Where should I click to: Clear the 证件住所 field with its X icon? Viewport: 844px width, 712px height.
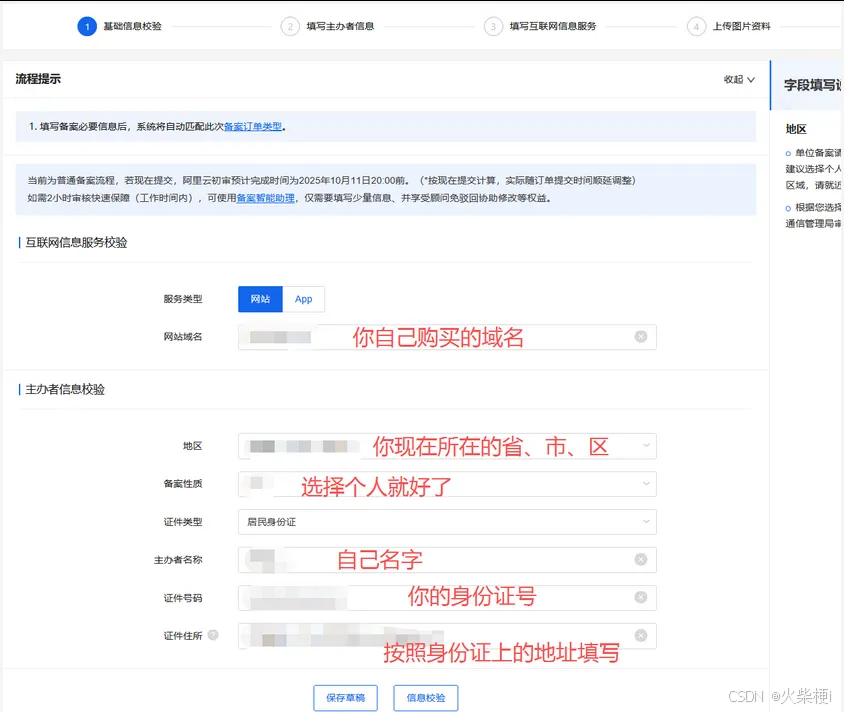coord(641,636)
